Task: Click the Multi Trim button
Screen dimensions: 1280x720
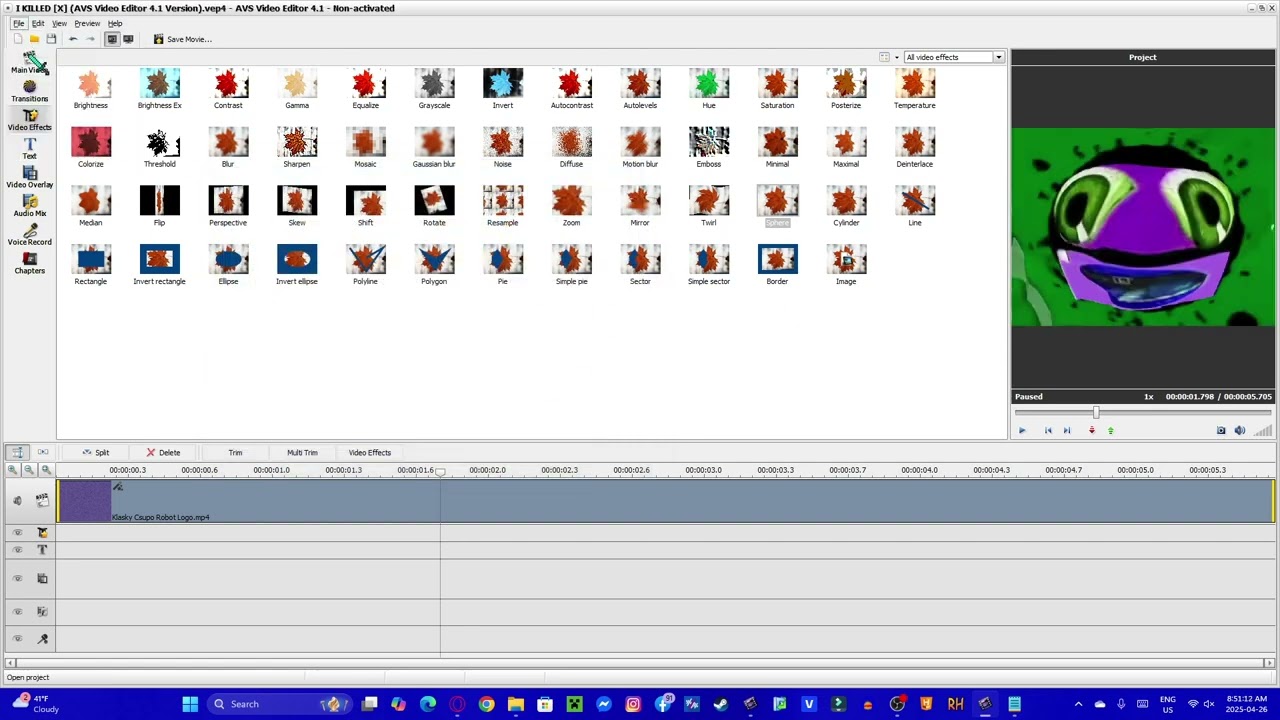Action: click(x=302, y=452)
